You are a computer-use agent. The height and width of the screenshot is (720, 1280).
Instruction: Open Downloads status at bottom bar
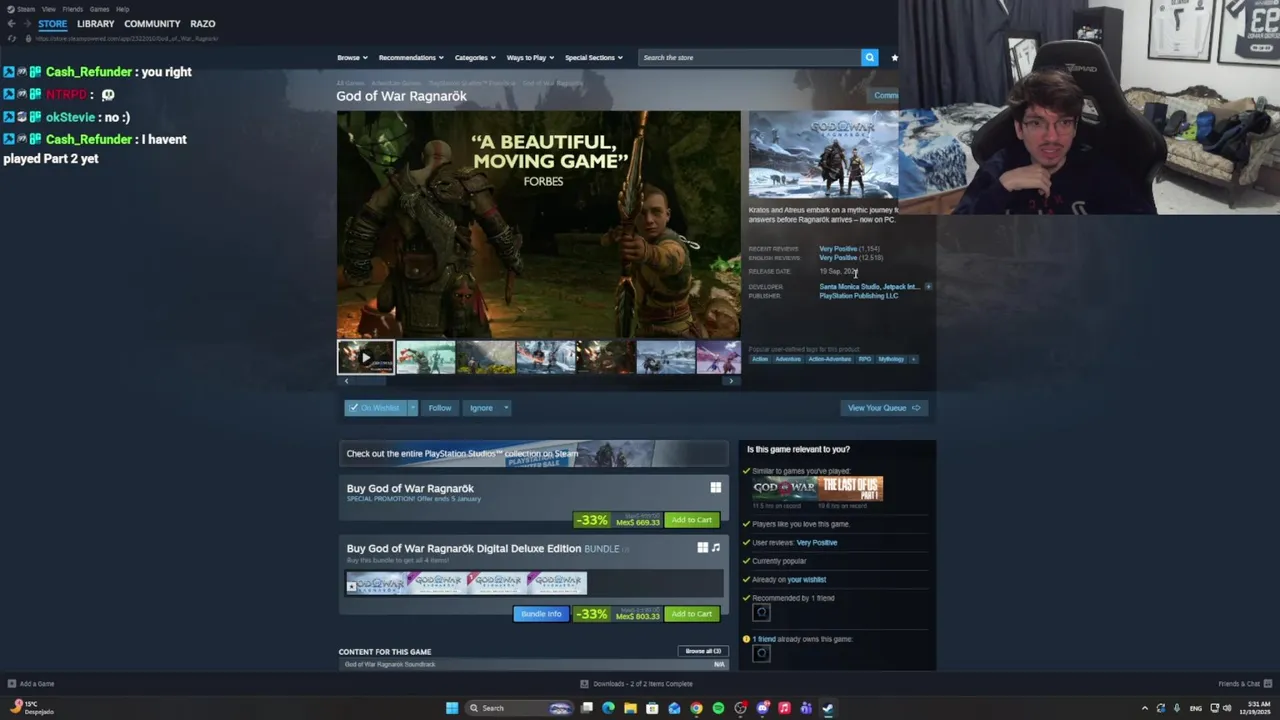pos(636,684)
